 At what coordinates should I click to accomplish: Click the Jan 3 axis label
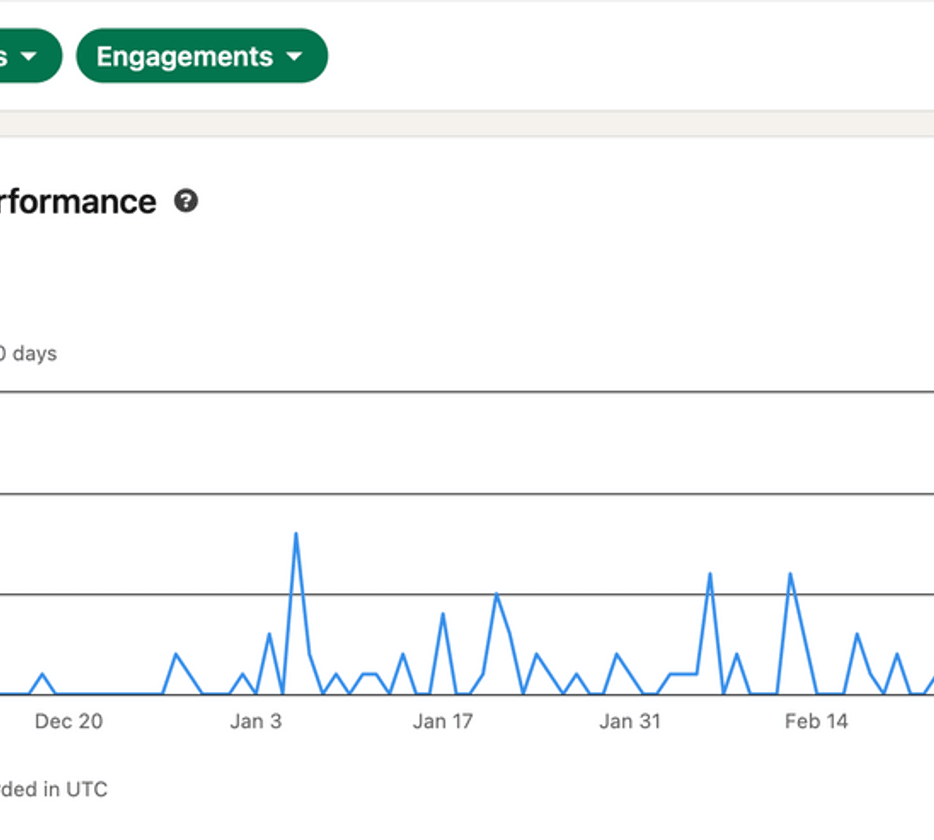coord(256,721)
